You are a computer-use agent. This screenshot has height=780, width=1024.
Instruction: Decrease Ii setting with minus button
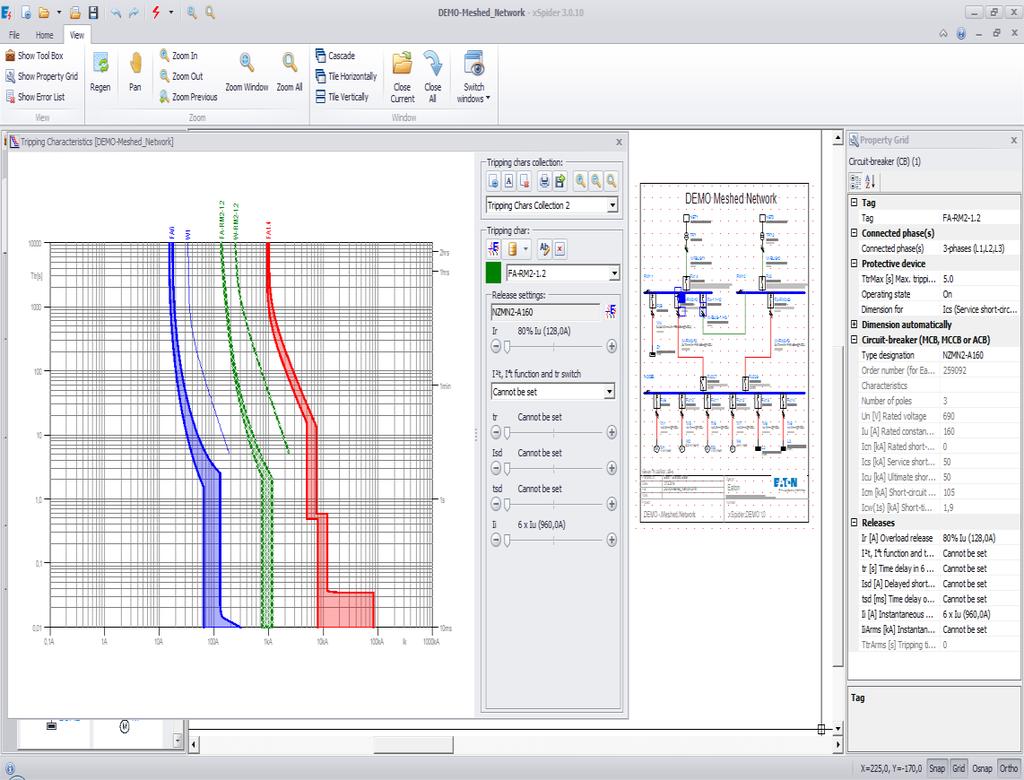point(496,540)
